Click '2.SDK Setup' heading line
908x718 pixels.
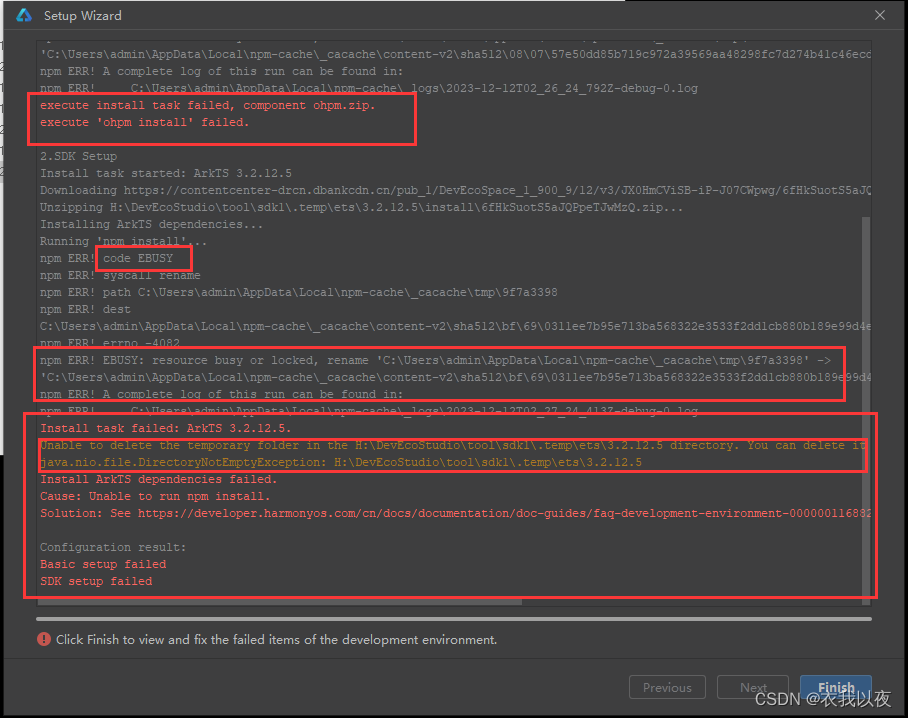click(x=78, y=156)
